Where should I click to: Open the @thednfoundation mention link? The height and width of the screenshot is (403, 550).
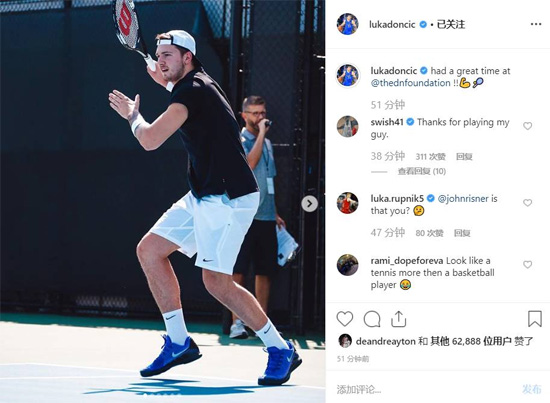[x=410, y=83]
